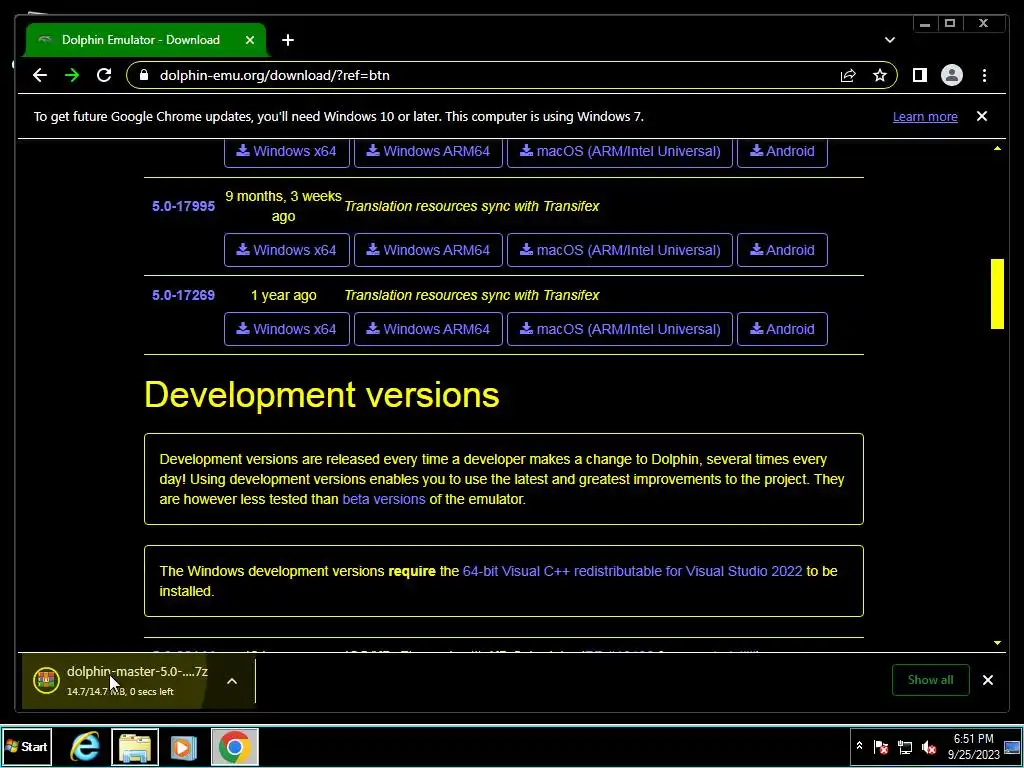Click the tray icon right of the clock

click(x=1013, y=746)
